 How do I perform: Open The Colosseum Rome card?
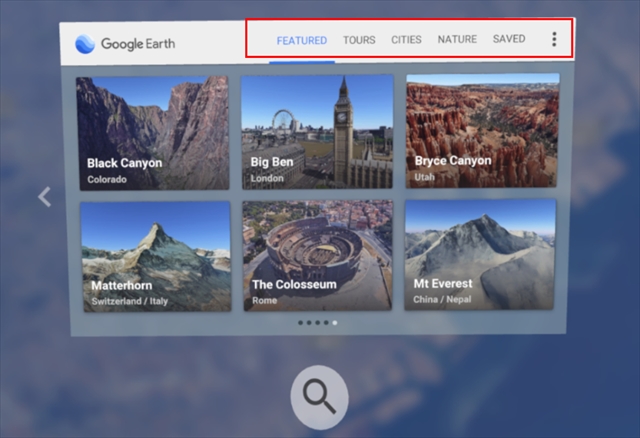[x=318, y=256]
